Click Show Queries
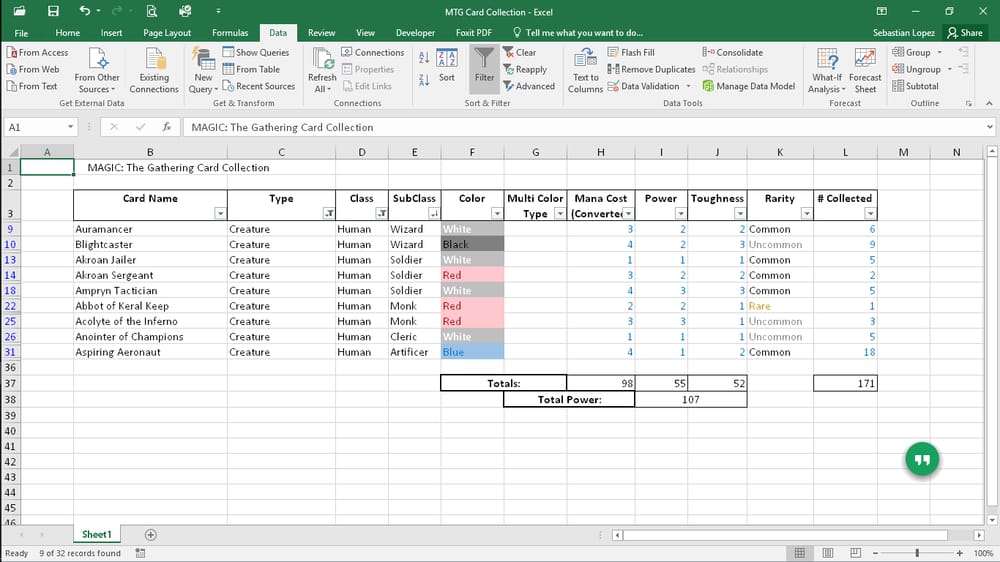Screen dimensions: 1000x562 tap(256, 52)
